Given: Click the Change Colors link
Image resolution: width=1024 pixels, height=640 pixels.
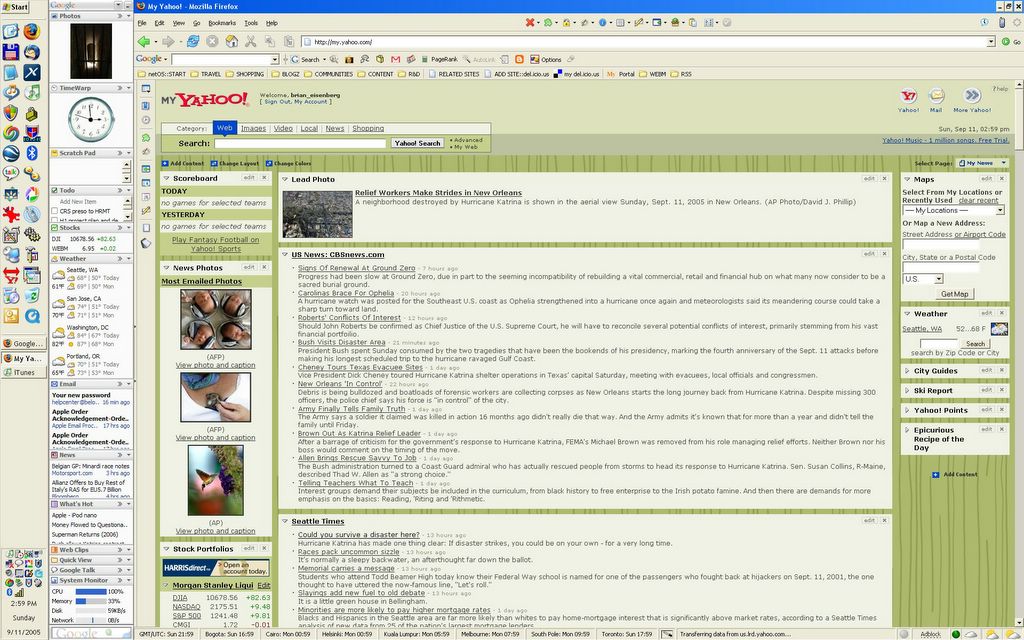Looking at the screenshot, I should 288,163.
